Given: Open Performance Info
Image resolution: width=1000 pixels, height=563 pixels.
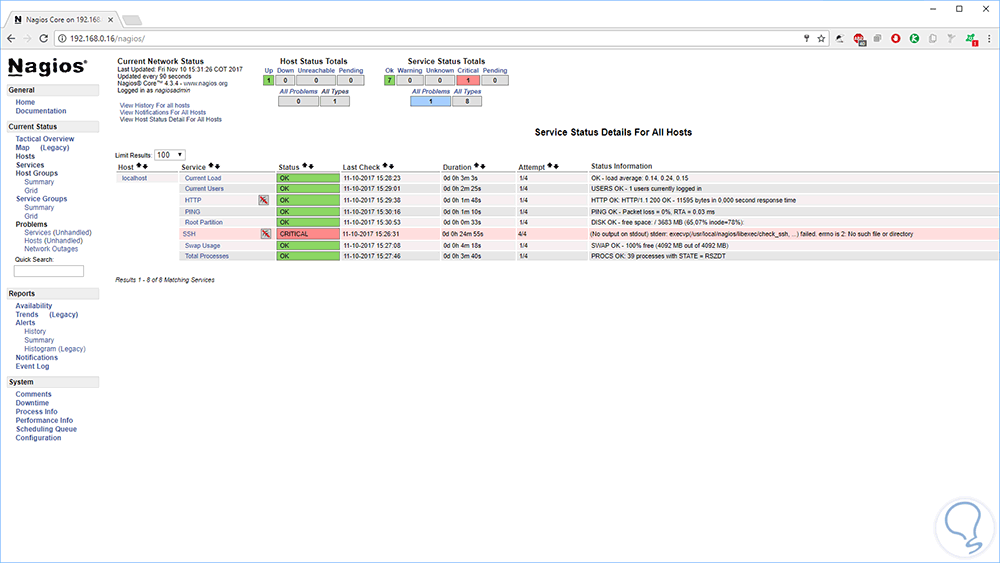Looking at the screenshot, I should (x=44, y=420).
